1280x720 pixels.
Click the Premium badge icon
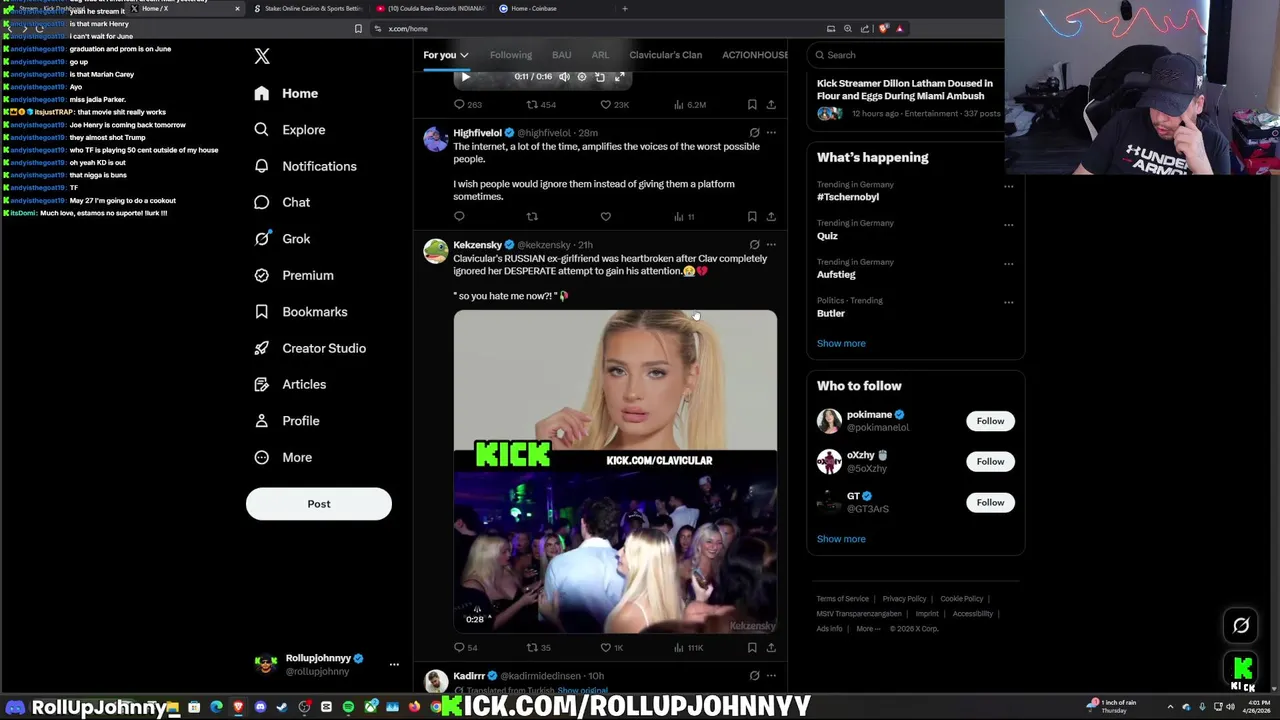click(262, 275)
